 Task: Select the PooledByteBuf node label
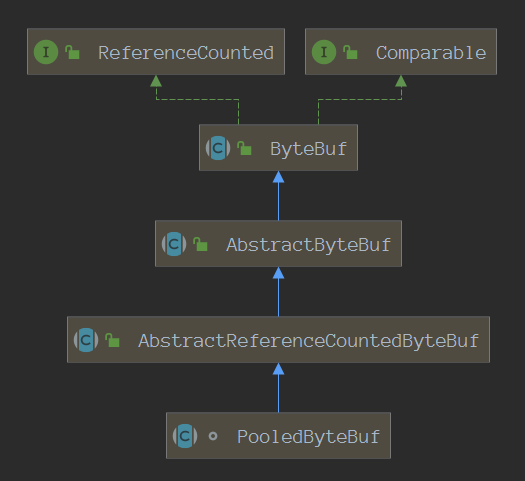[x=308, y=437]
